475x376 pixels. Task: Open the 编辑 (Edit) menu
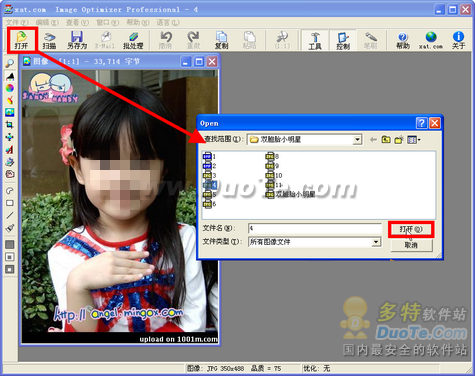tap(47, 22)
